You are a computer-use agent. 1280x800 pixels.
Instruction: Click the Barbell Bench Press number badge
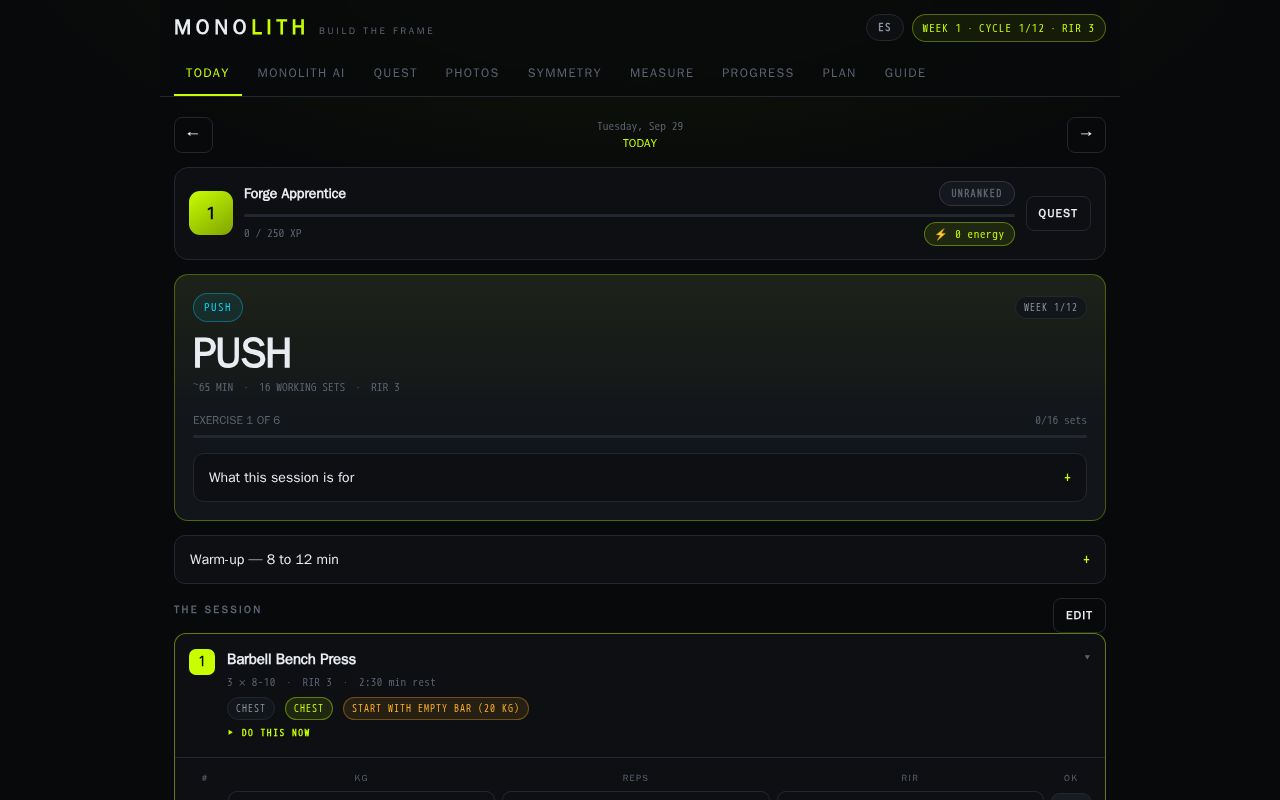click(202, 662)
